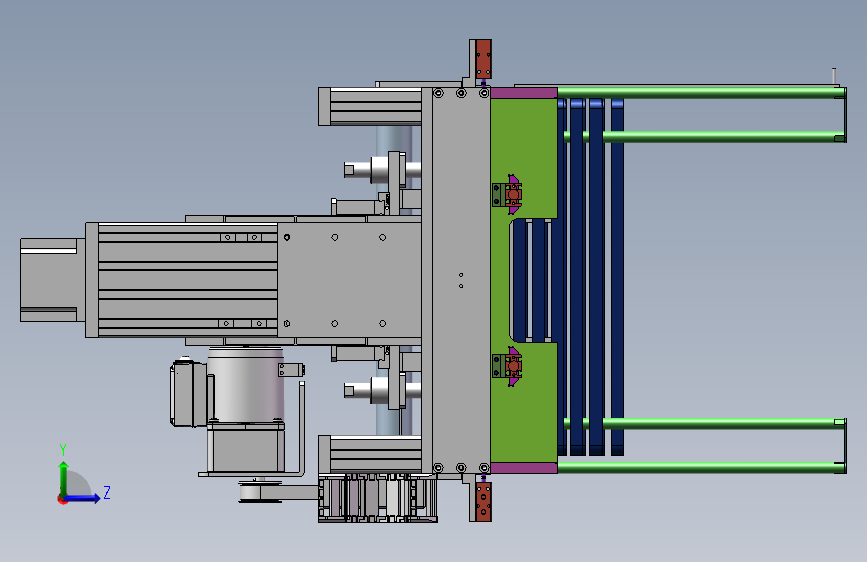Pick the belt pulley beneath the gear motor

click(x=260, y=492)
